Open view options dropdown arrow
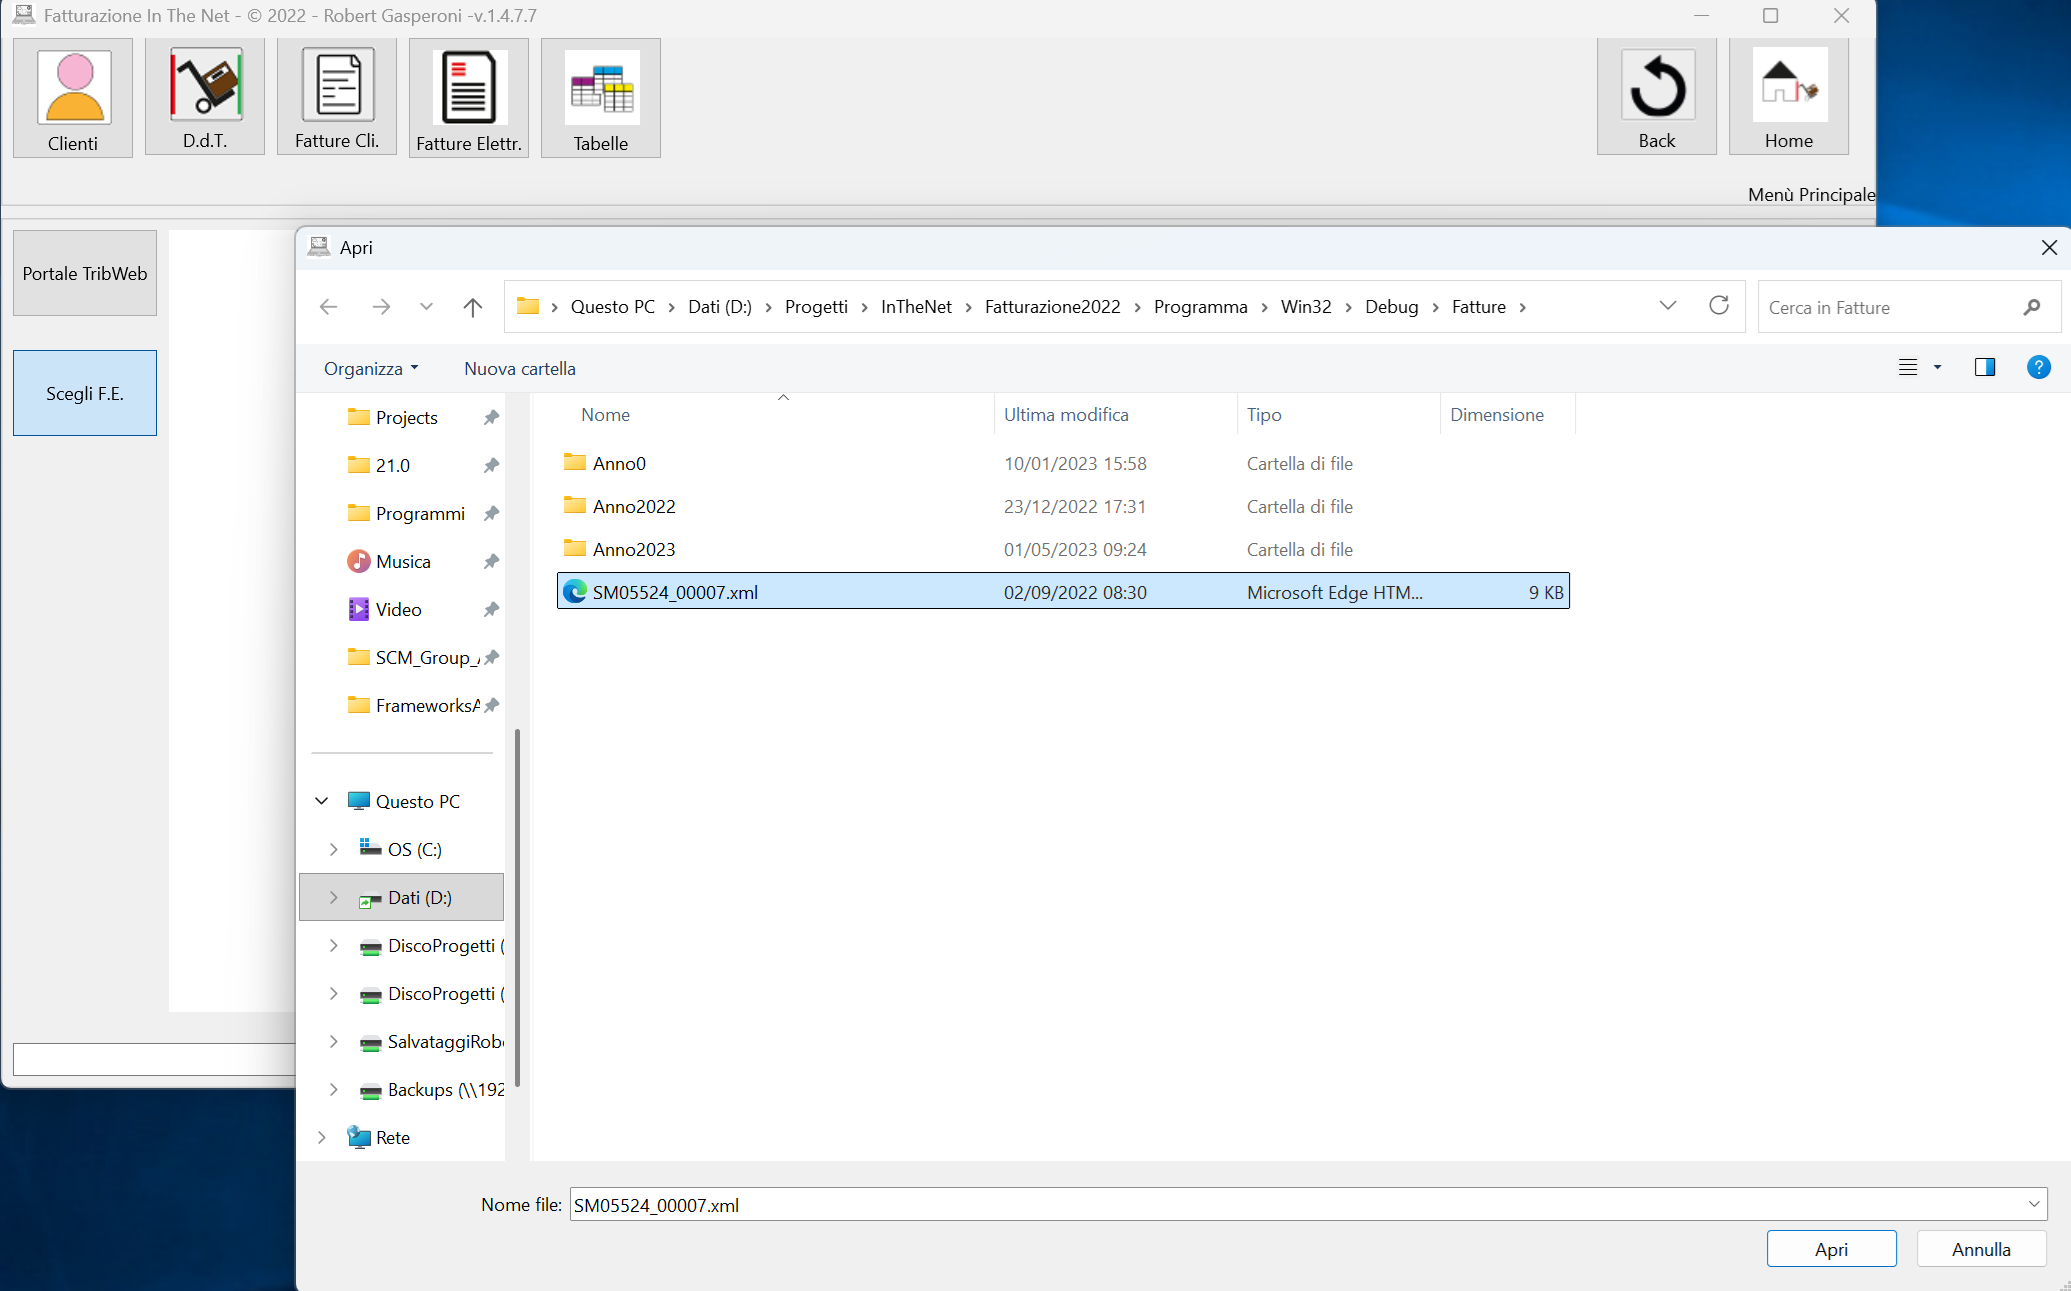This screenshot has height=1291, width=2071. (x=1938, y=367)
